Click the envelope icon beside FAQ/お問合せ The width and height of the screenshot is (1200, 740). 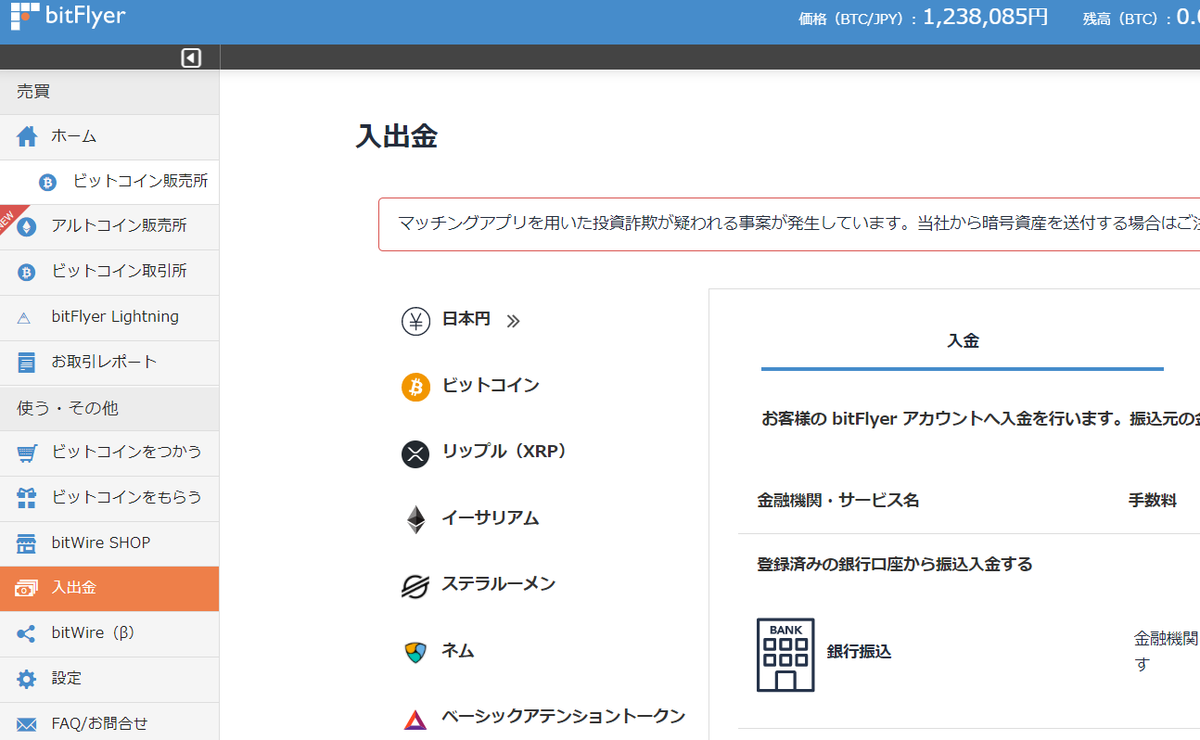coord(27,724)
